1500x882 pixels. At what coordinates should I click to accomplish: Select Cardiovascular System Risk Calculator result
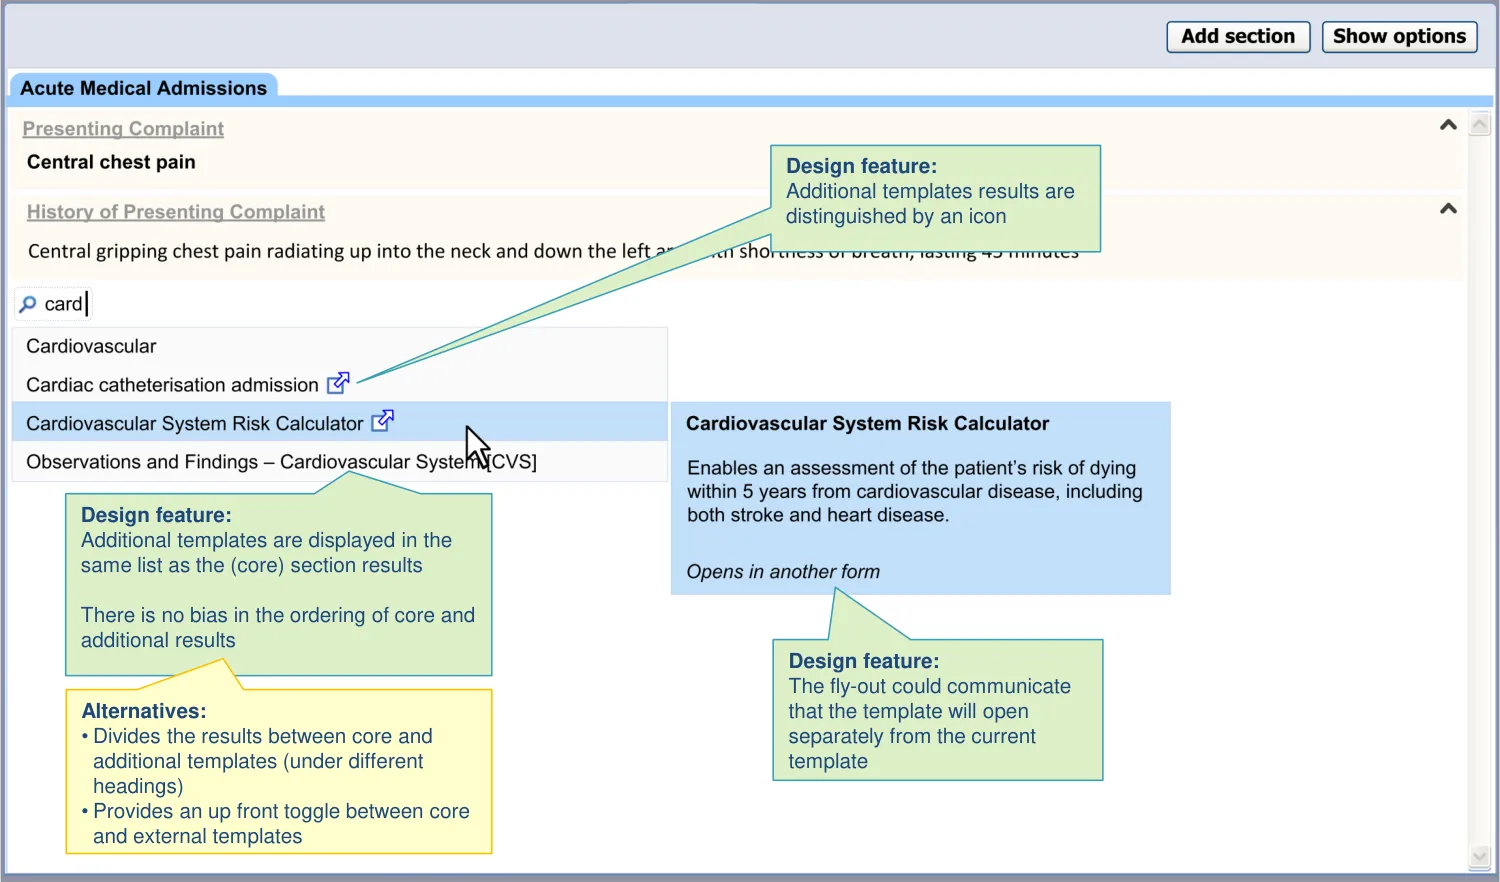click(194, 424)
